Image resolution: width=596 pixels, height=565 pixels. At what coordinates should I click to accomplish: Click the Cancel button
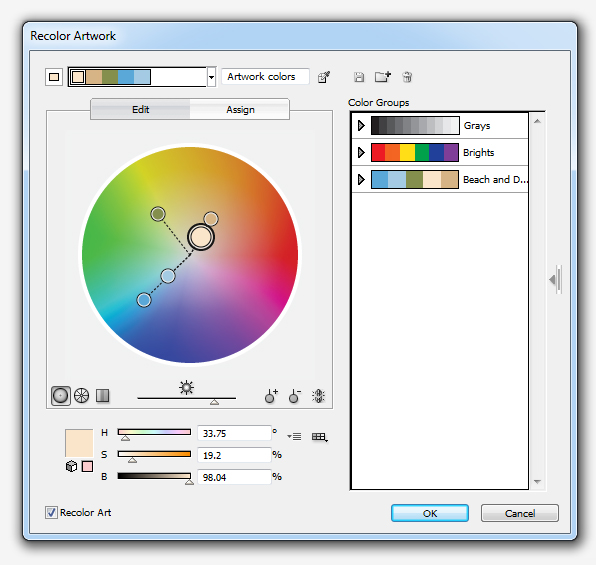[520, 513]
